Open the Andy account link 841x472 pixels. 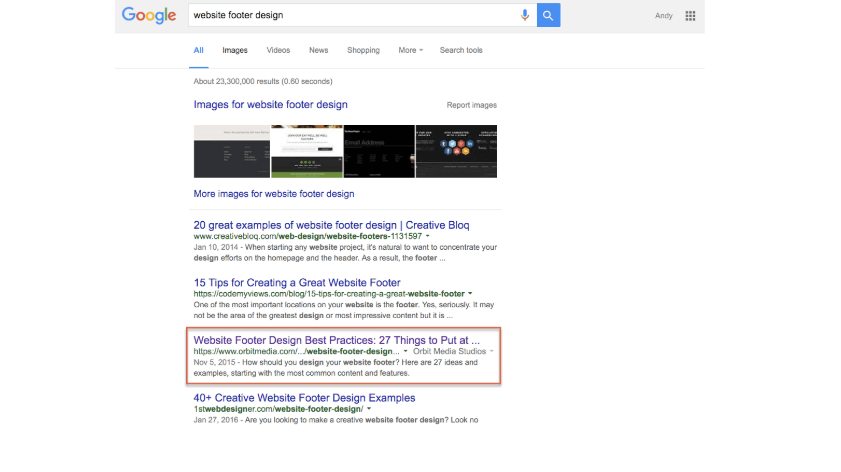663,16
